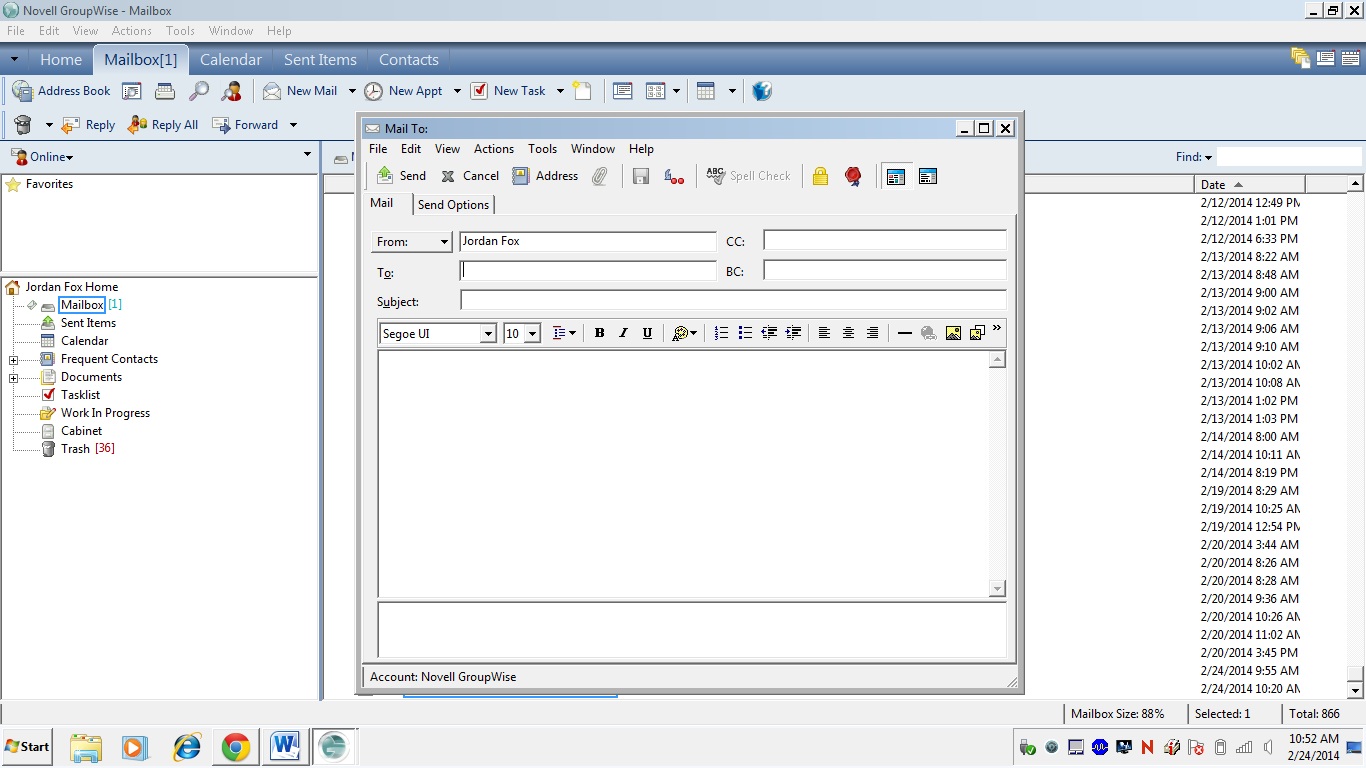Open the Segoe UI font dropdown
The image size is (1366, 768).
click(488, 334)
